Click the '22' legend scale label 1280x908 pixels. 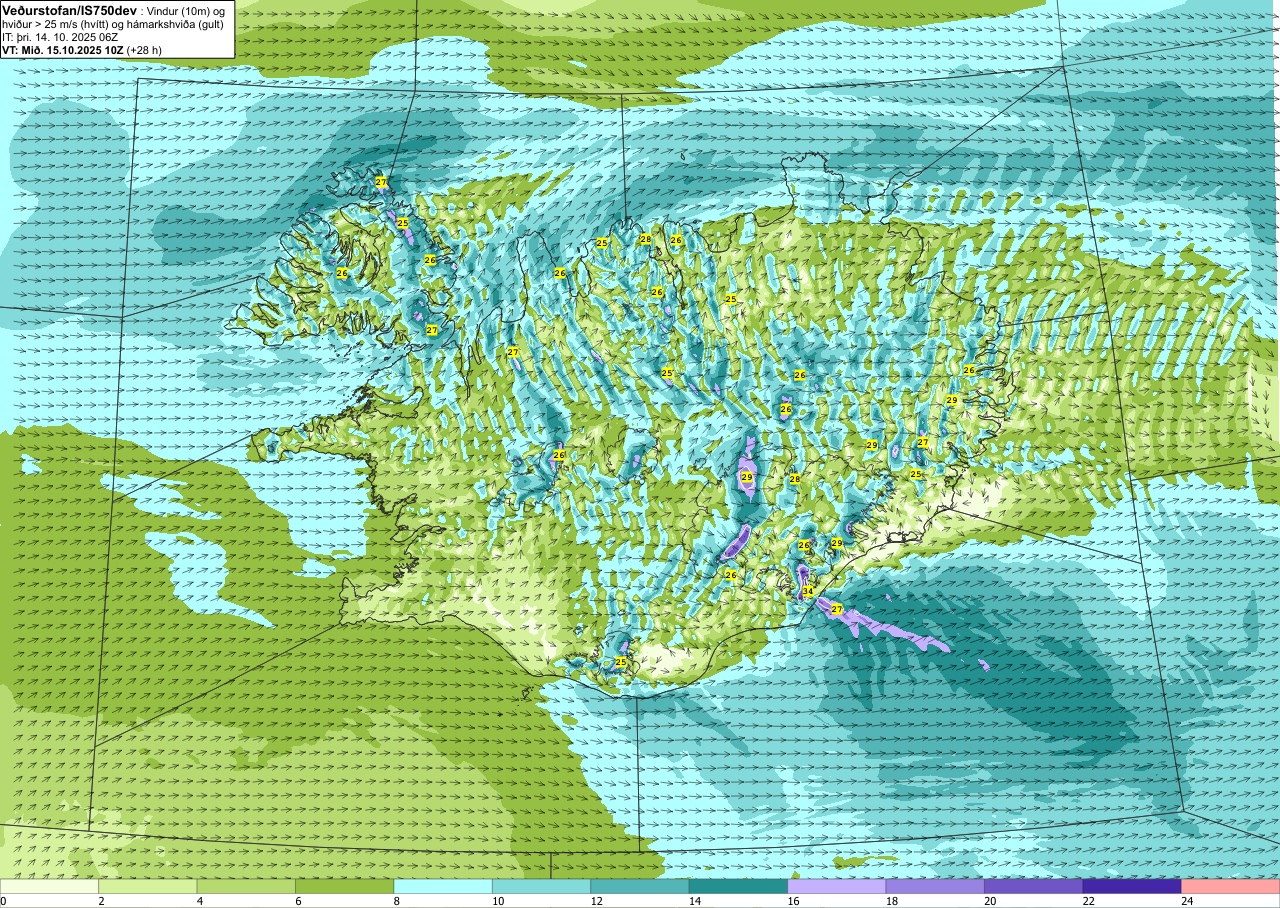point(1089,901)
